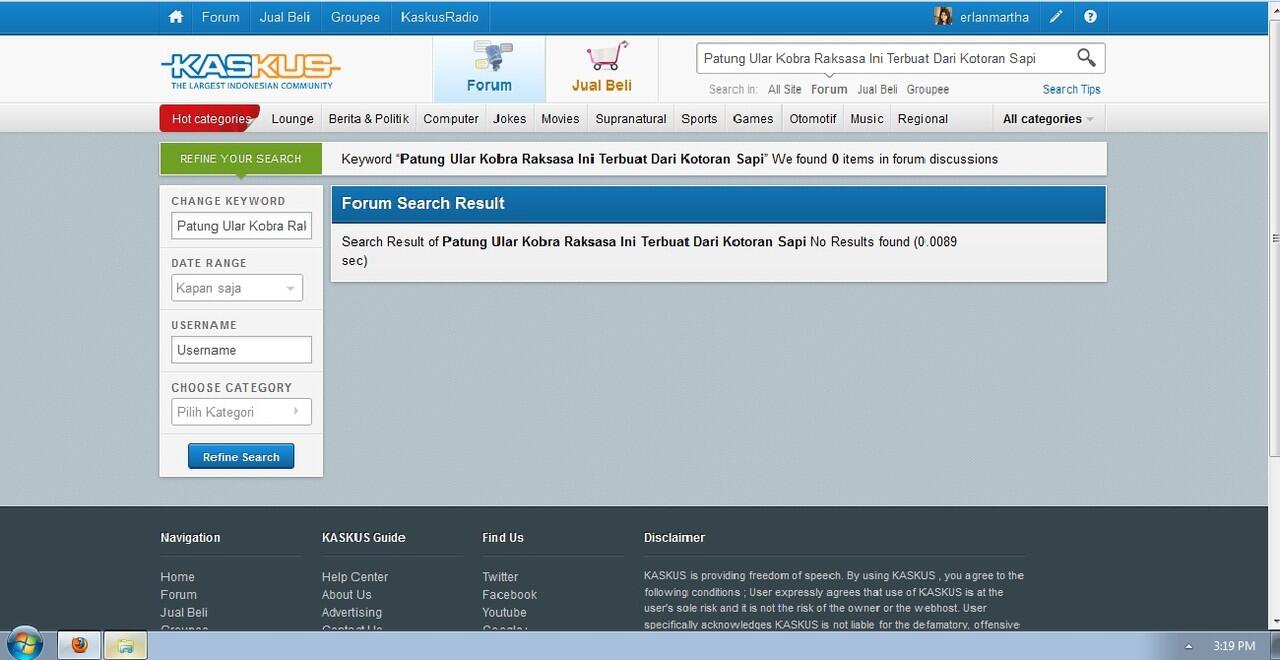Set search scope to Forum
The image size is (1280, 660).
click(829, 89)
